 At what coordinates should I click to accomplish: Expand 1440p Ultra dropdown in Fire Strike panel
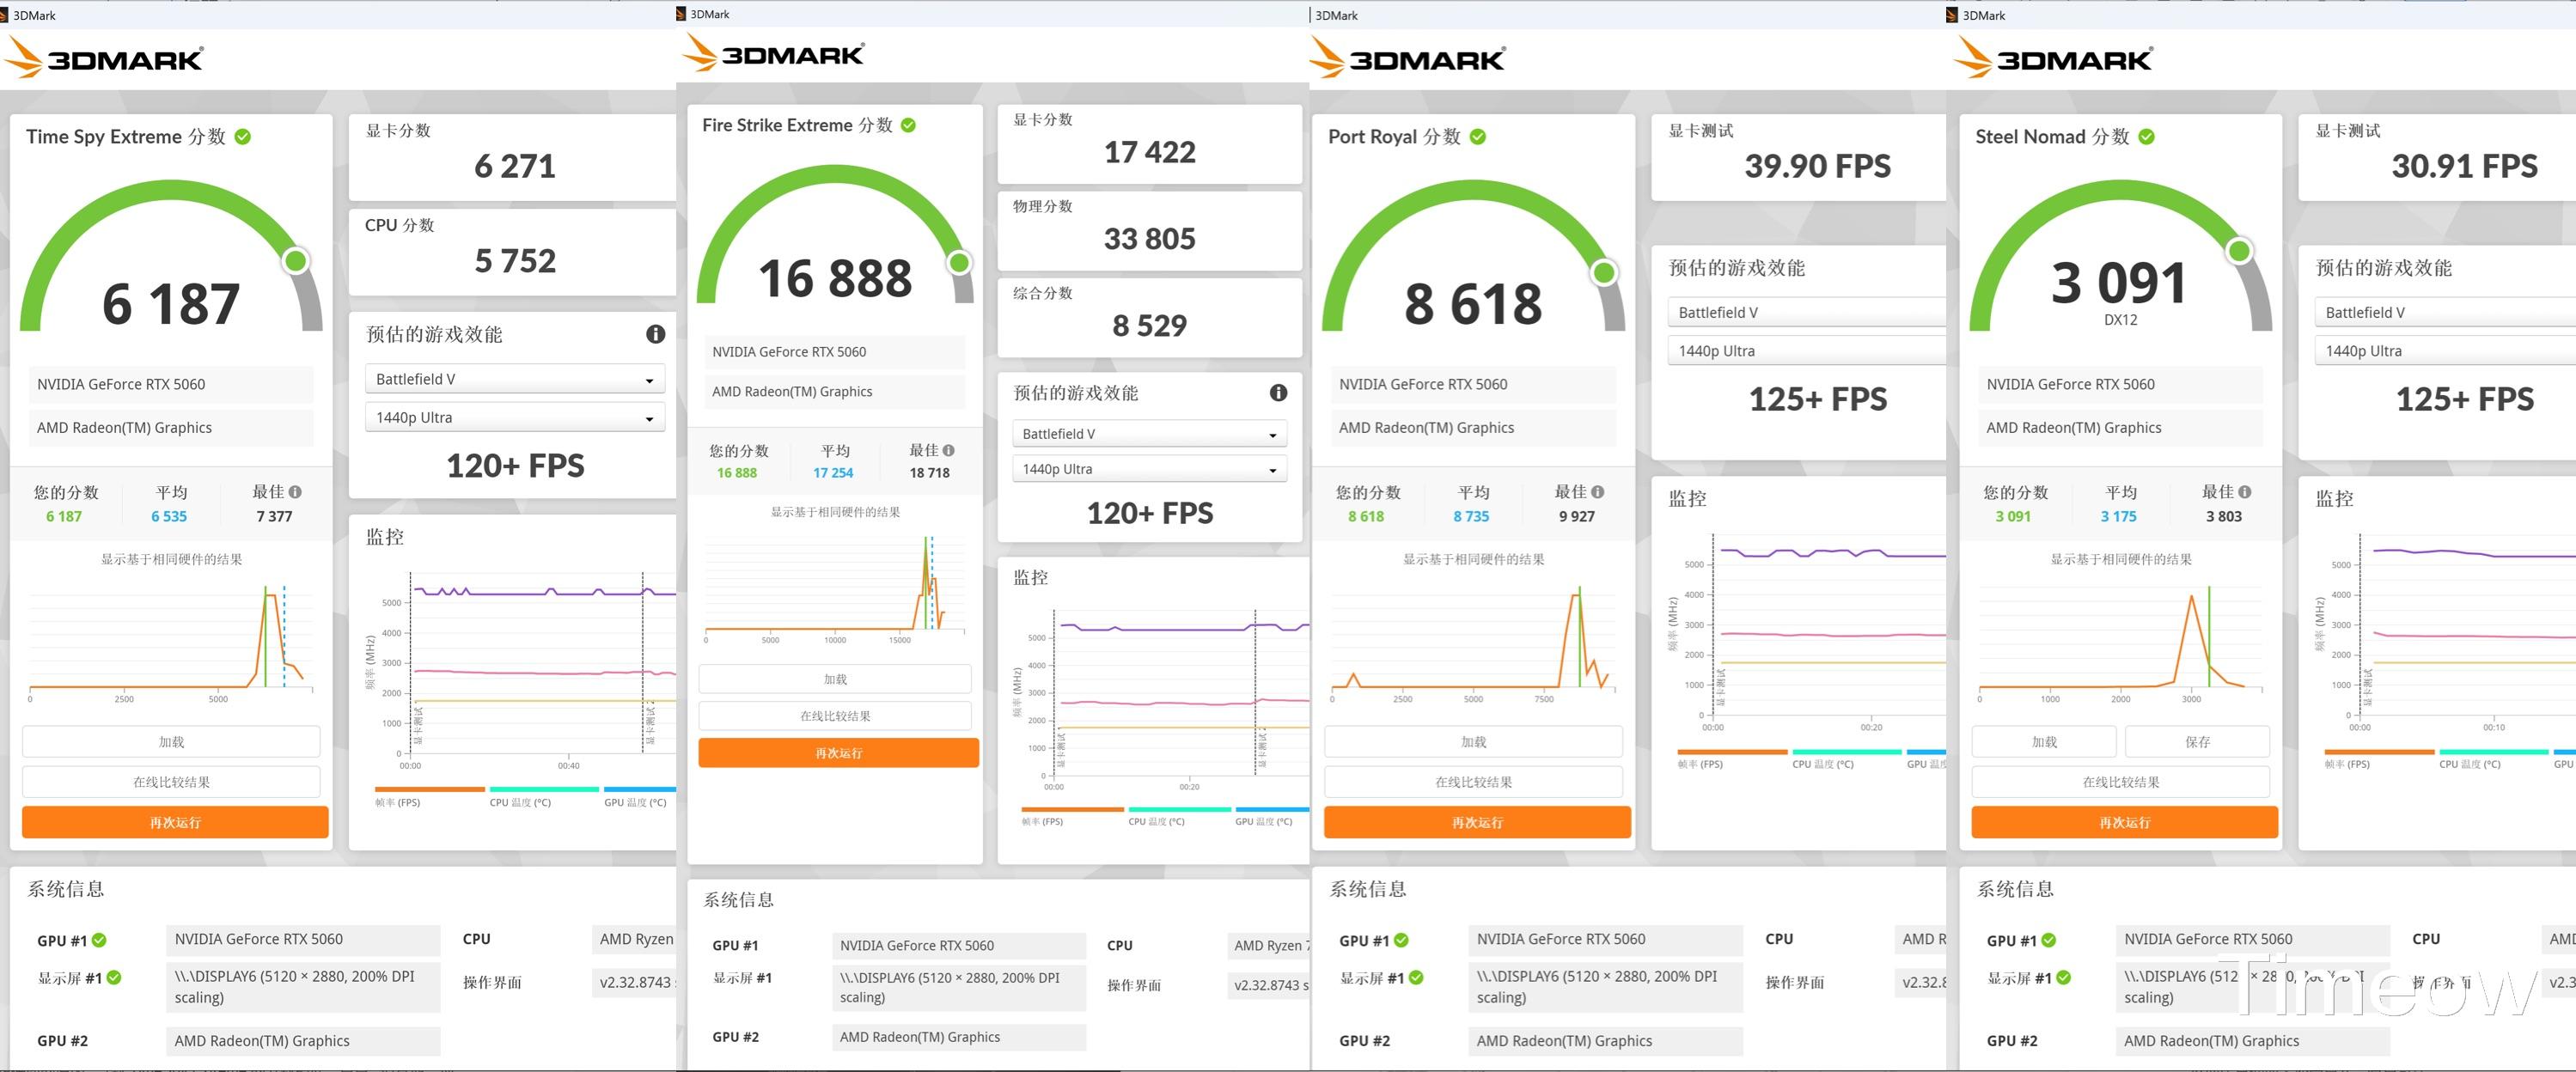tap(1149, 469)
